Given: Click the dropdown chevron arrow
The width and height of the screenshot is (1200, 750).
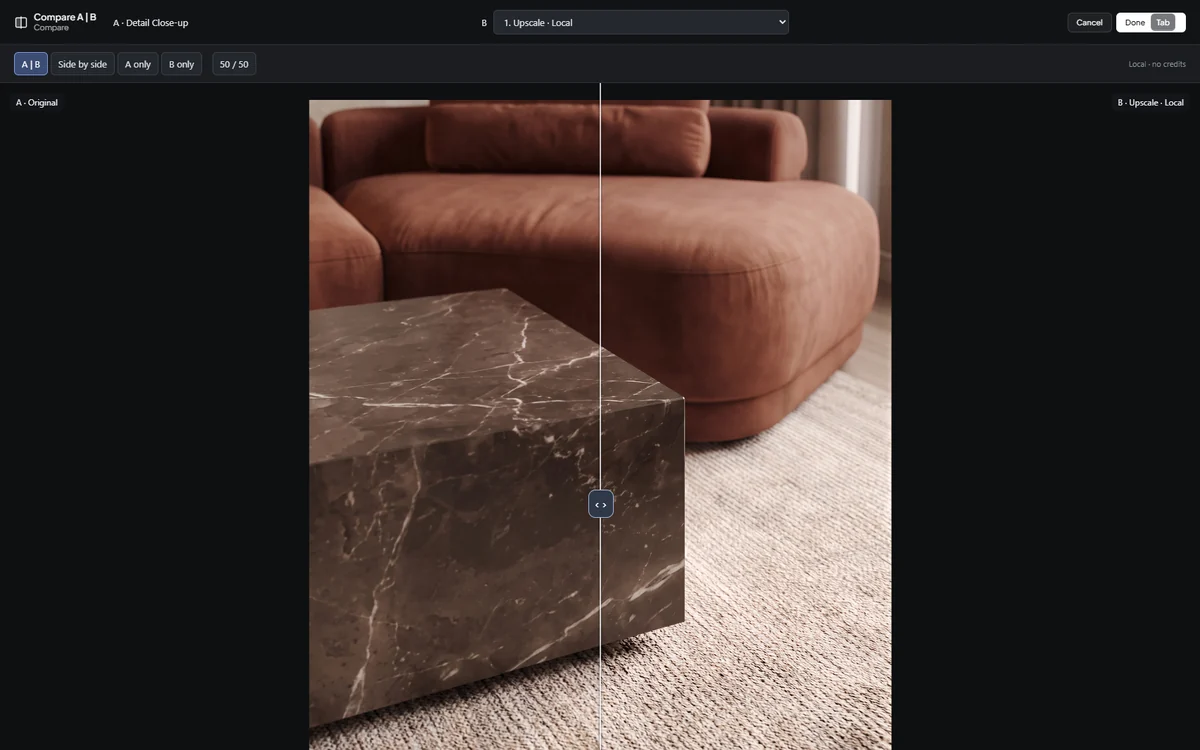Looking at the screenshot, I should 782,22.
